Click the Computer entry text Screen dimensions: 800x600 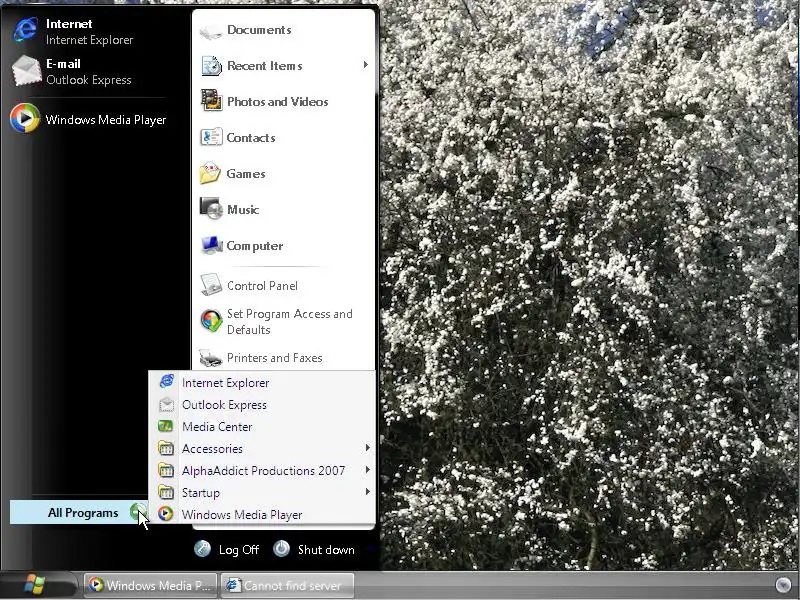click(255, 246)
